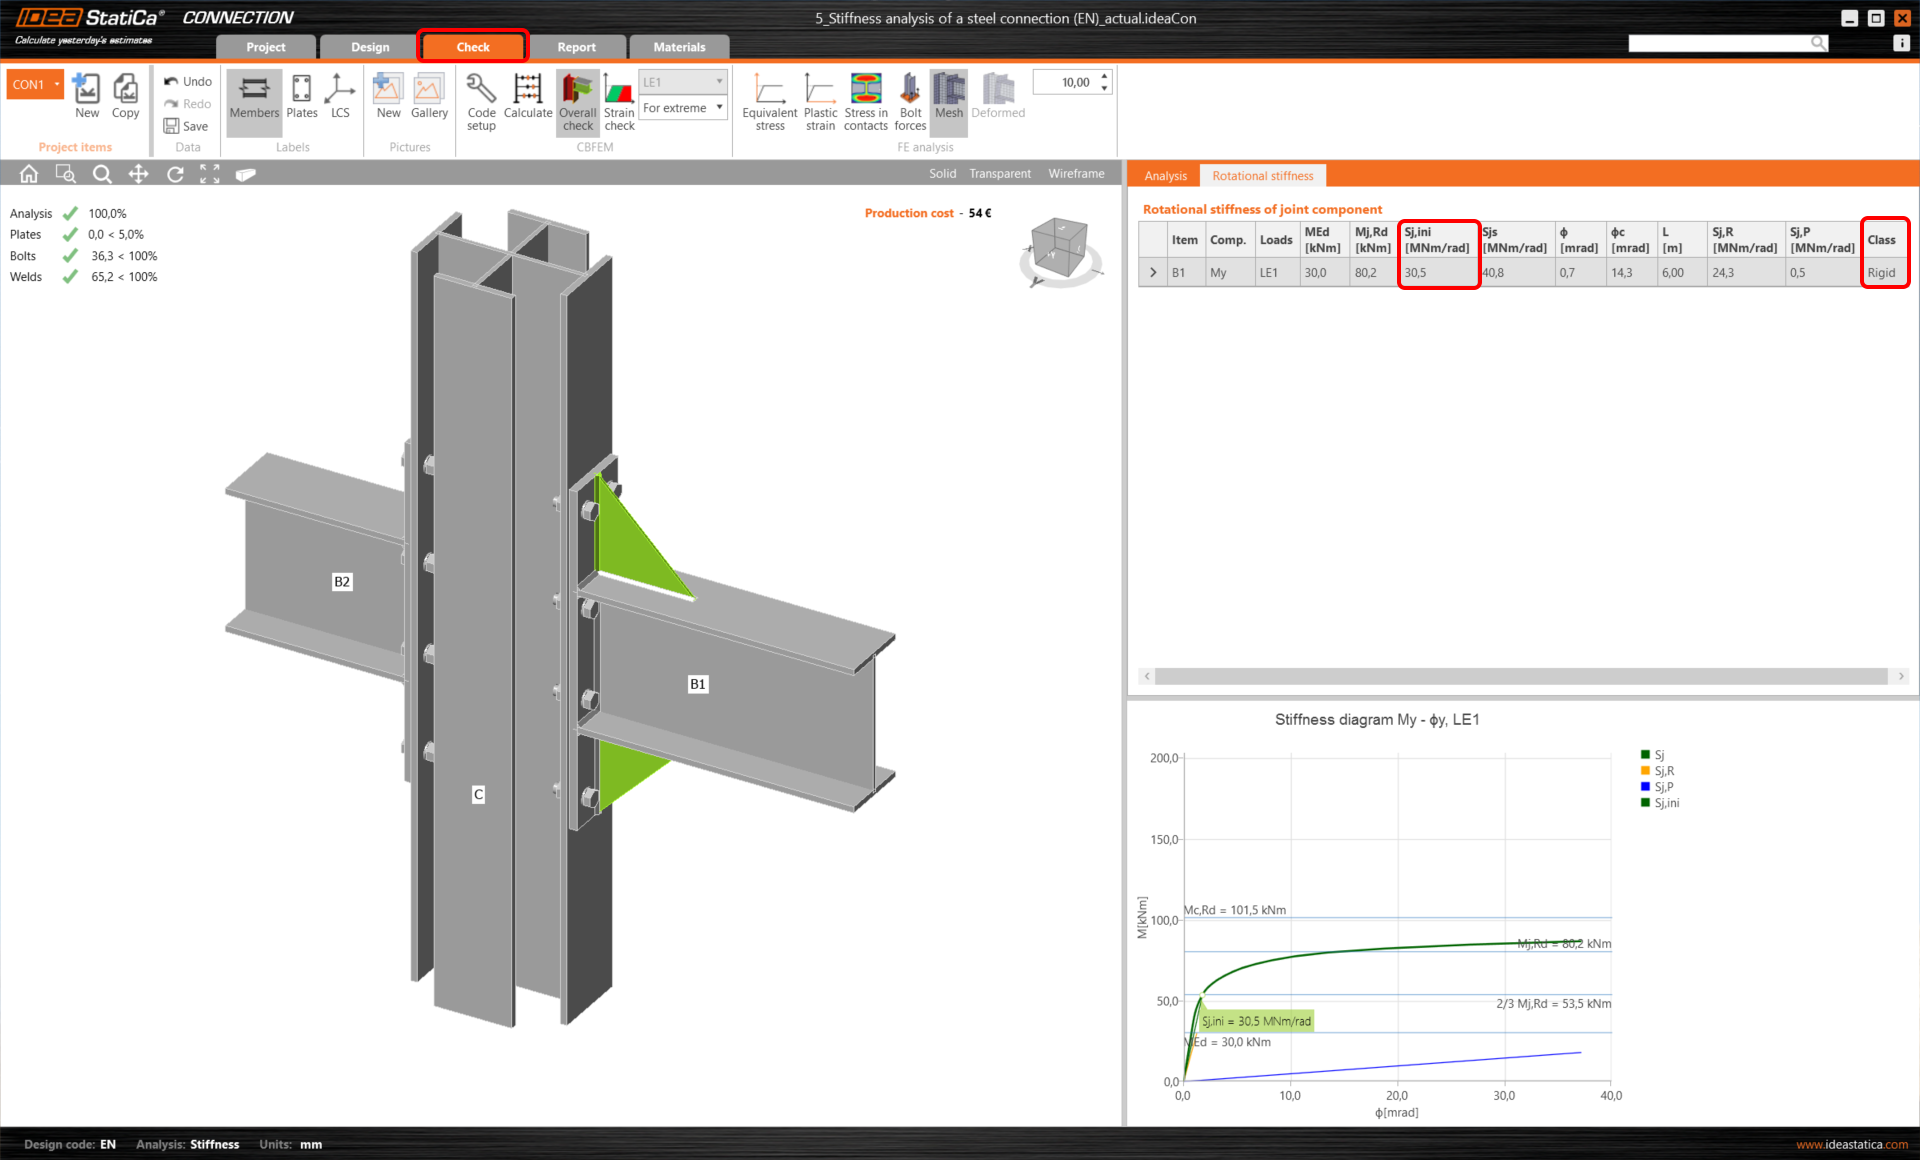Image resolution: width=1920 pixels, height=1160 pixels.
Task: Select the LCS labels tool
Action: click(340, 100)
